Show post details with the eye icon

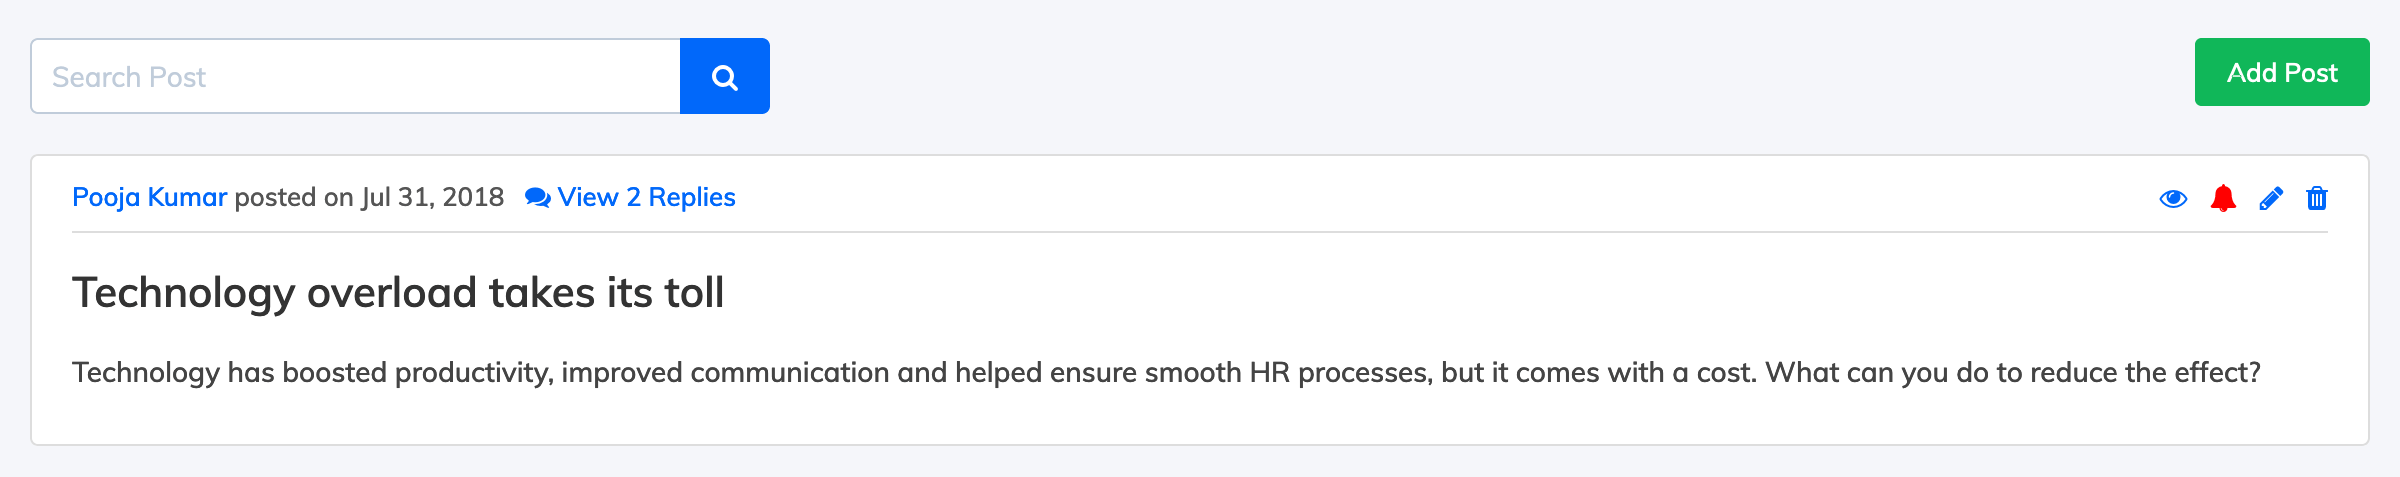(2173, 199)
